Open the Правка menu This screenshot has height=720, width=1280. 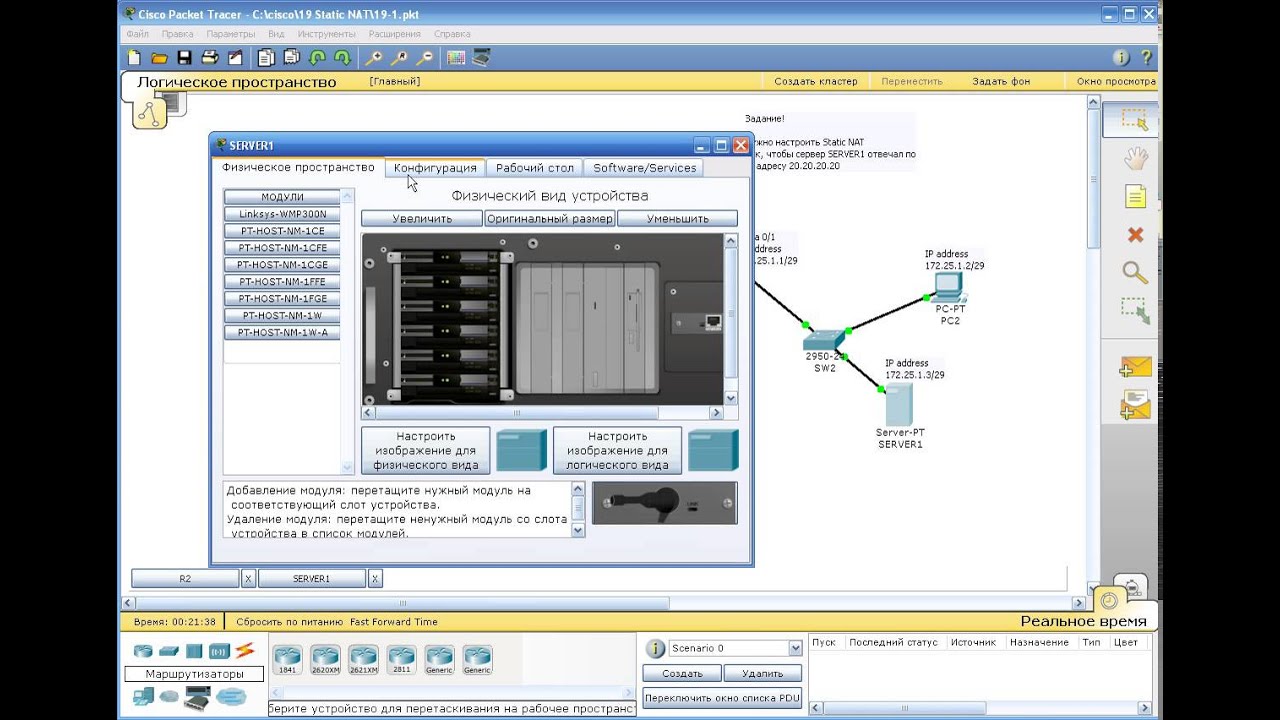coord(177,34)
